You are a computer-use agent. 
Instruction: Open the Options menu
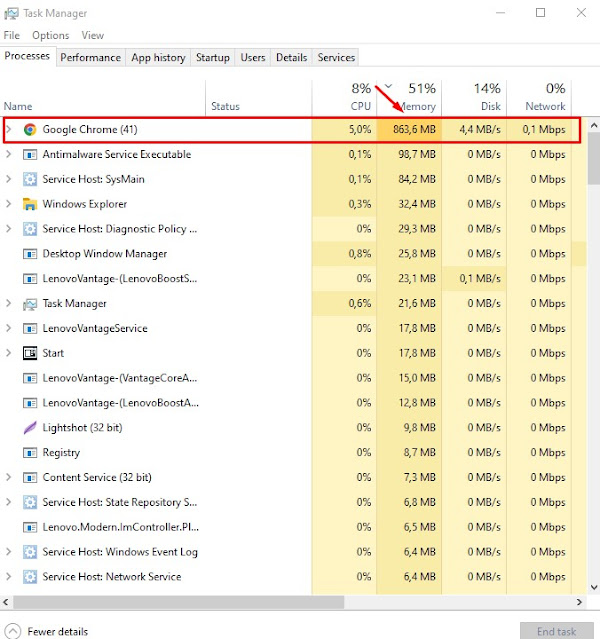click(51, 35)
